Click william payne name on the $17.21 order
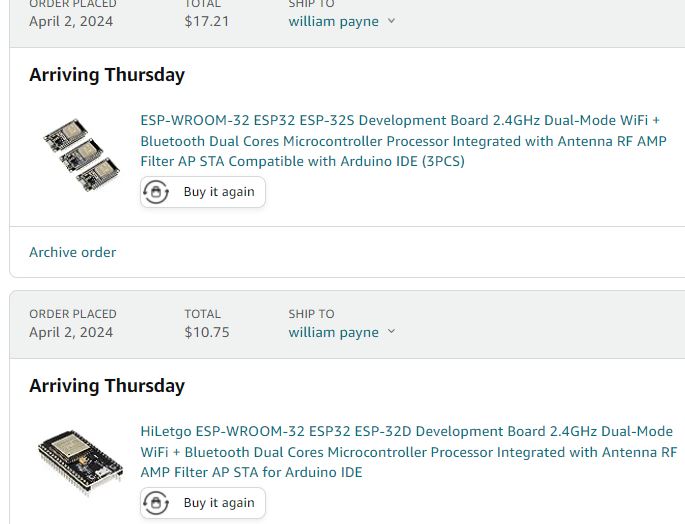This screenshot has height=524, width=685. pyautogui.click(x=333, y=21)
